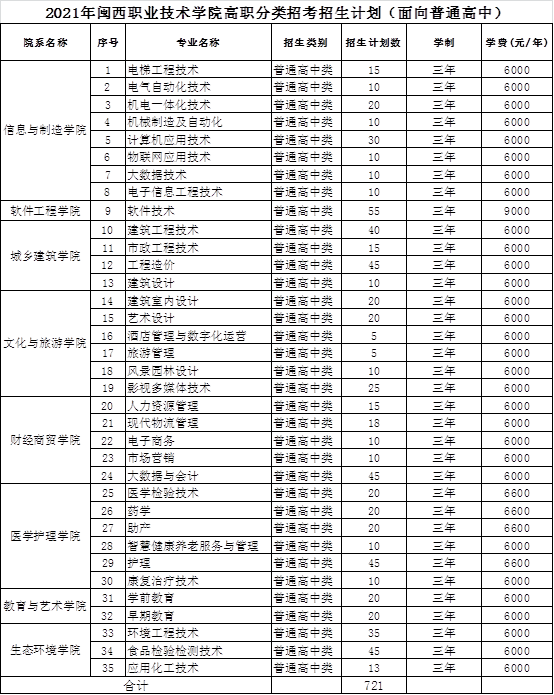Select the 721 total count cell
Viewport: 554px width, 695px height.
click(374, 685)
